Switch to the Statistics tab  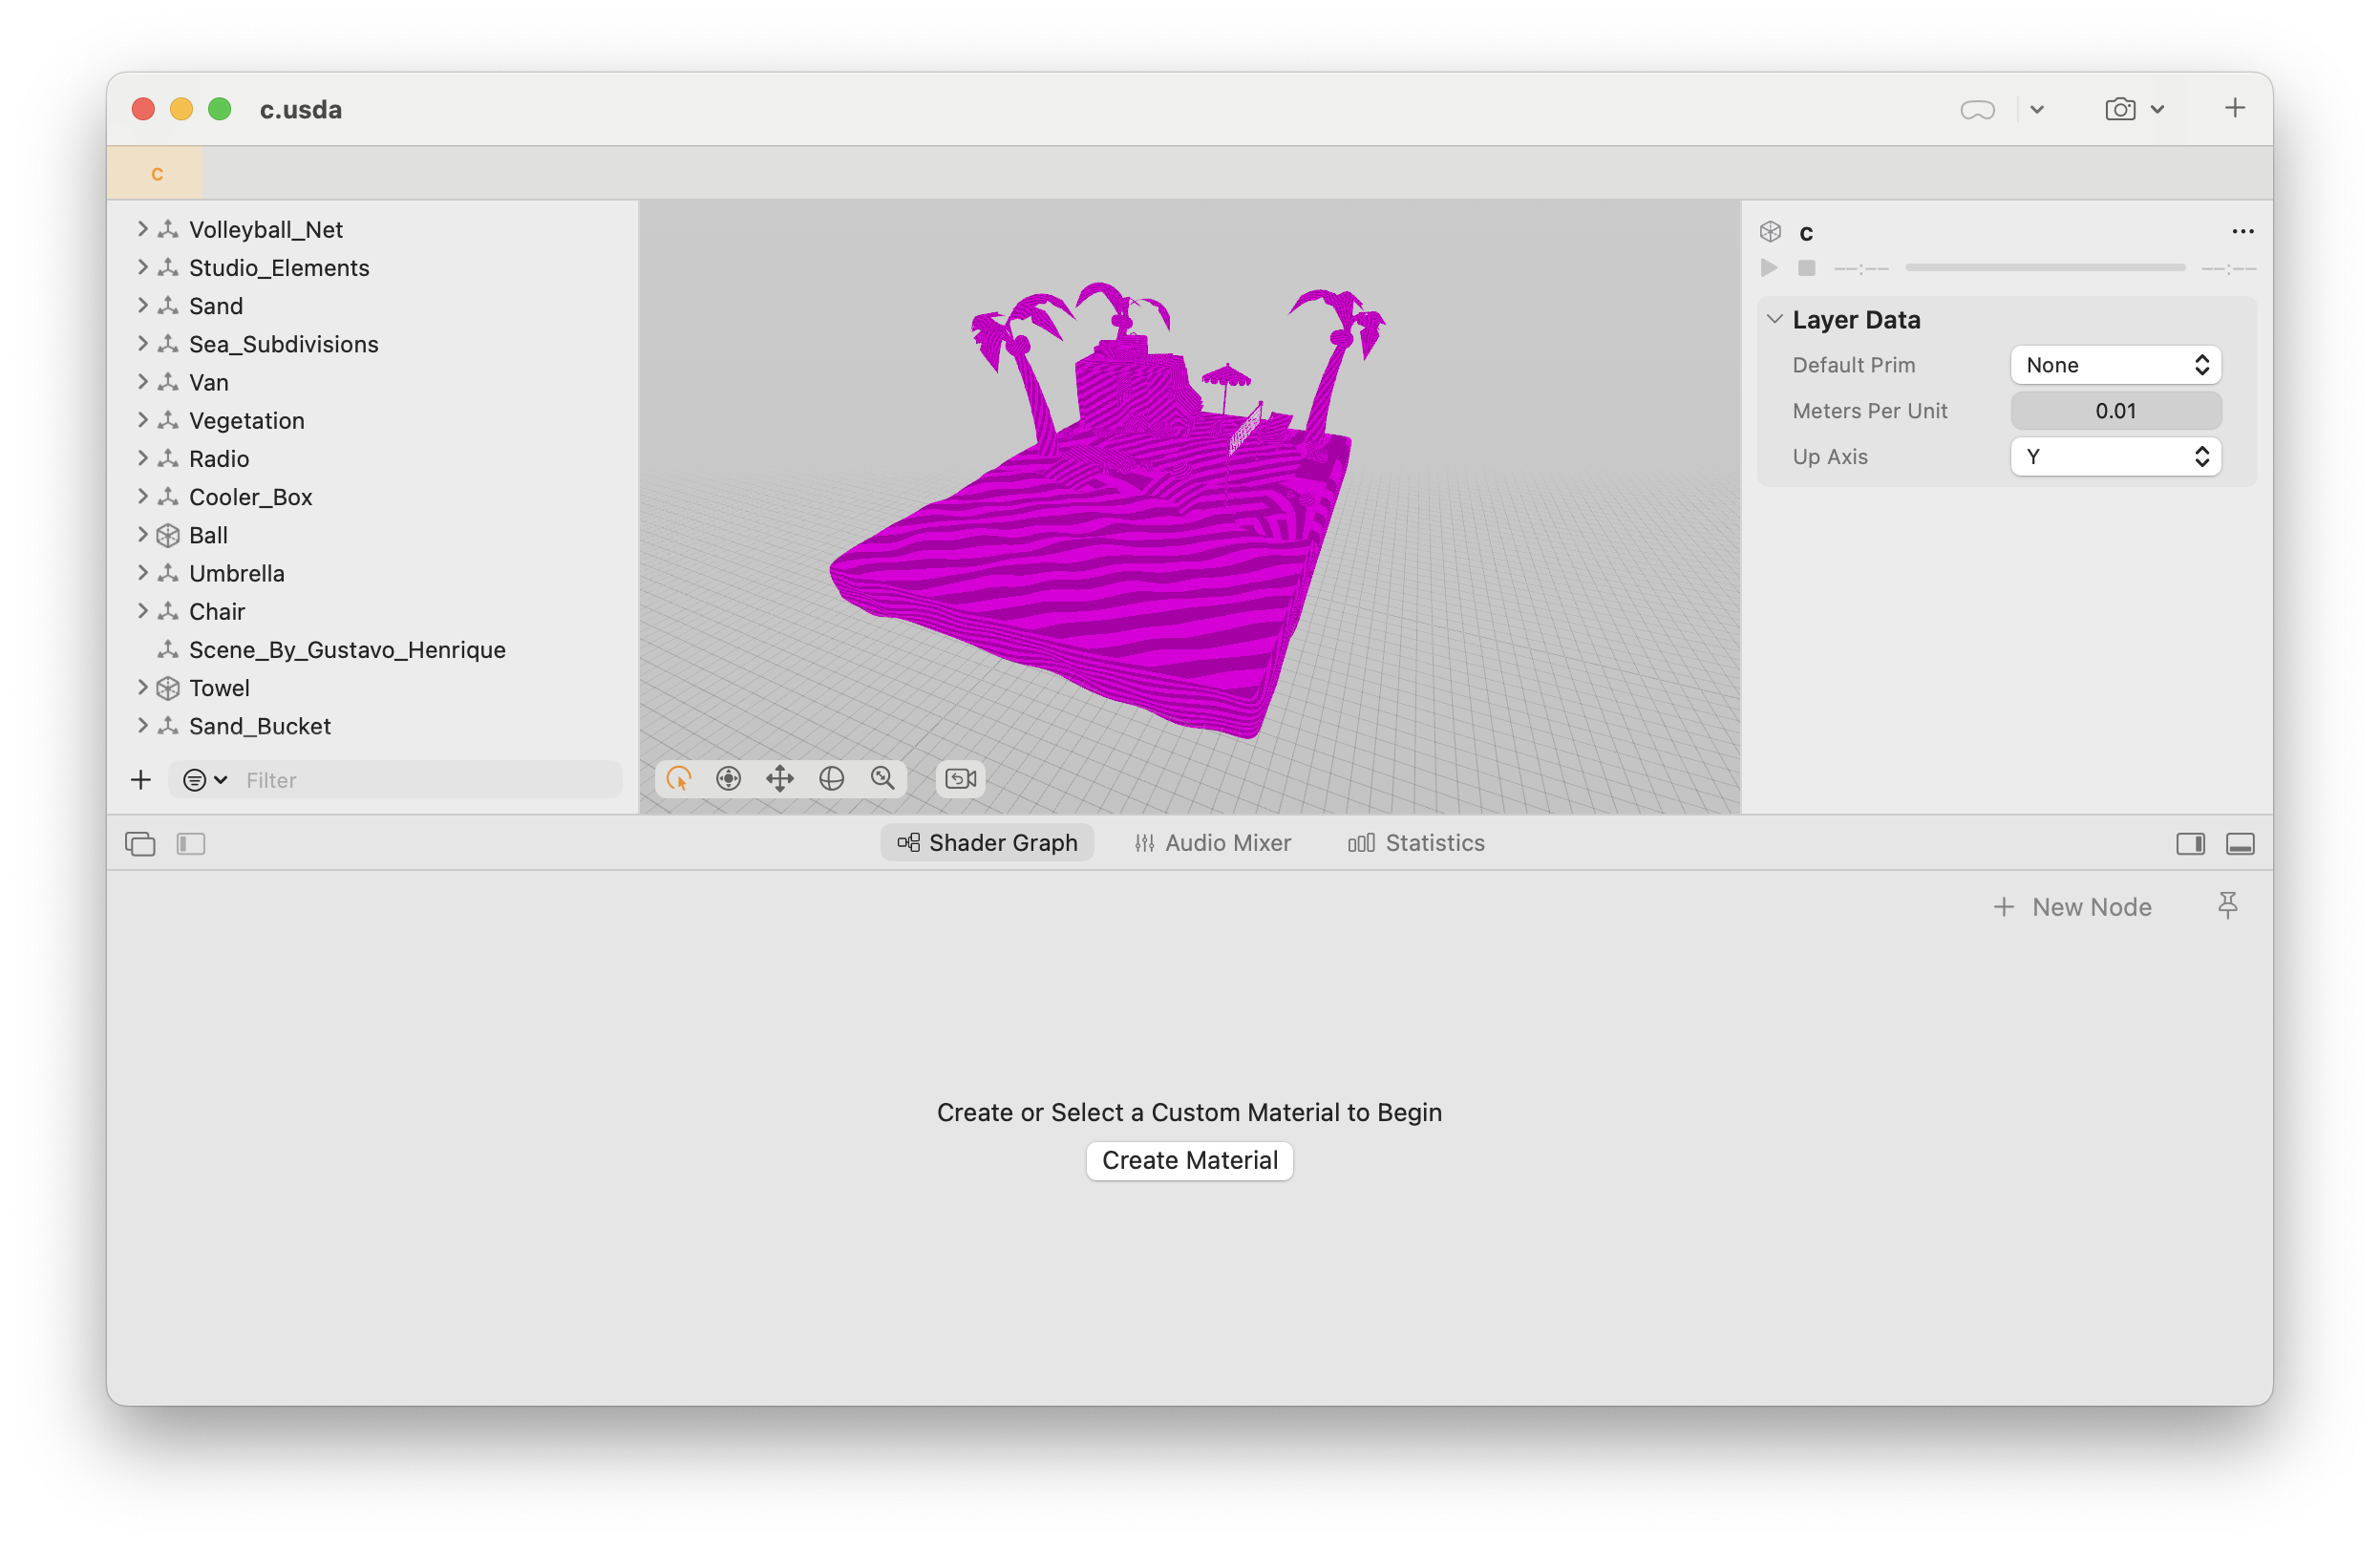click(1416, 843)
